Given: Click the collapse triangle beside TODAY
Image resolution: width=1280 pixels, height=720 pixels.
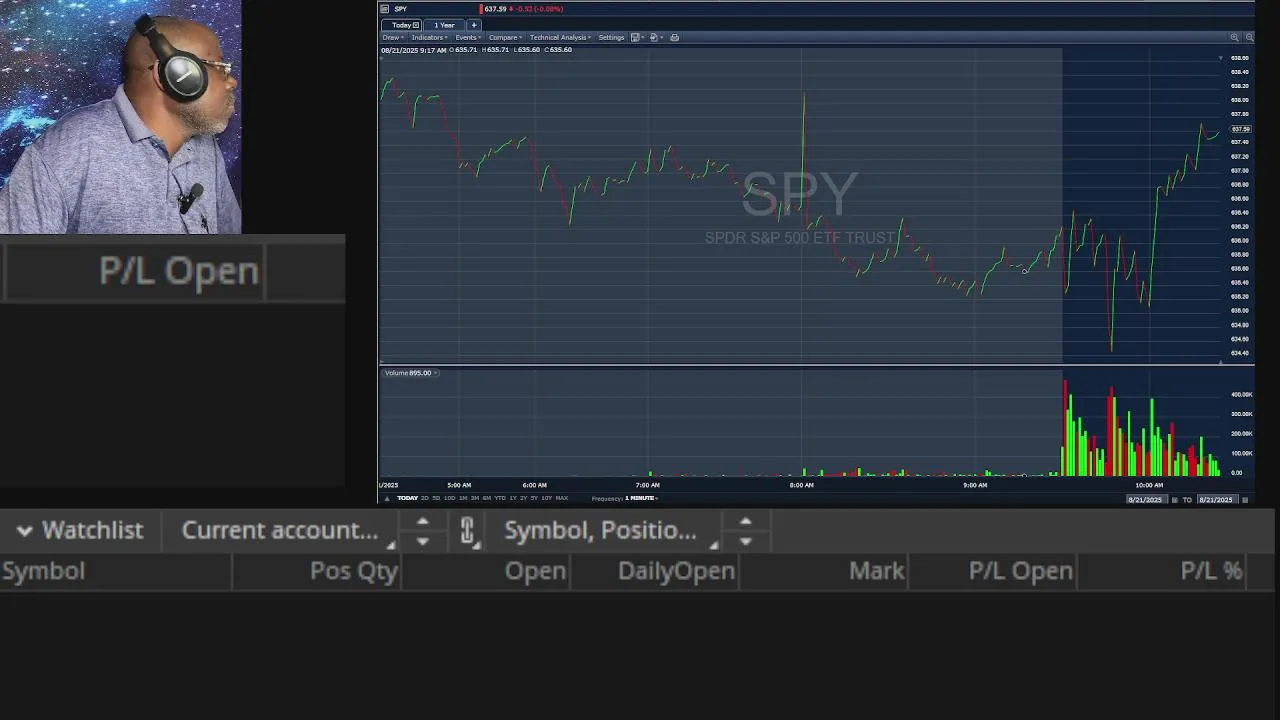Looking at the screenshot, I should (387, 498).
